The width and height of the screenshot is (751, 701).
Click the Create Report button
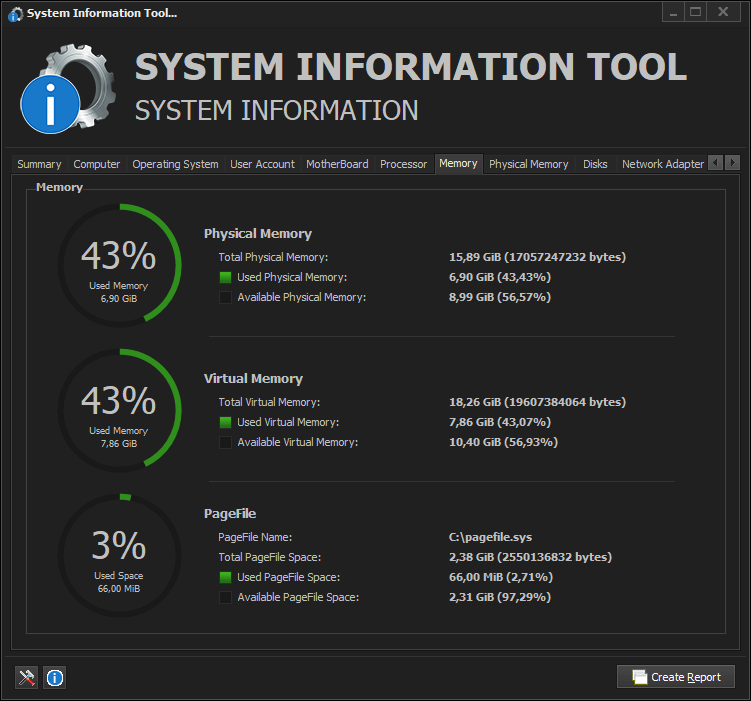(675, 677)
